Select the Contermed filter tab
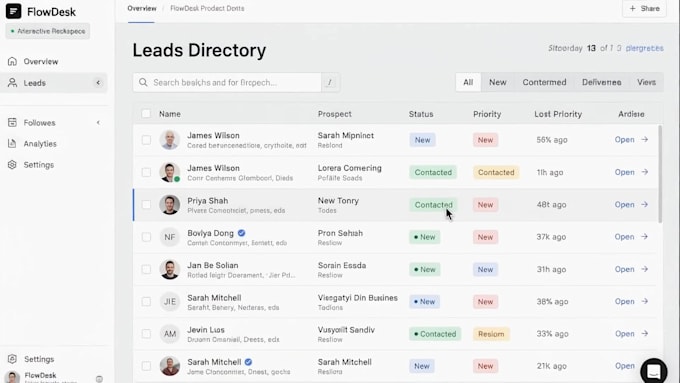Image resolution: width=680 pixels, height=383 pixels. pyautogui.click(x=544, y=82)
